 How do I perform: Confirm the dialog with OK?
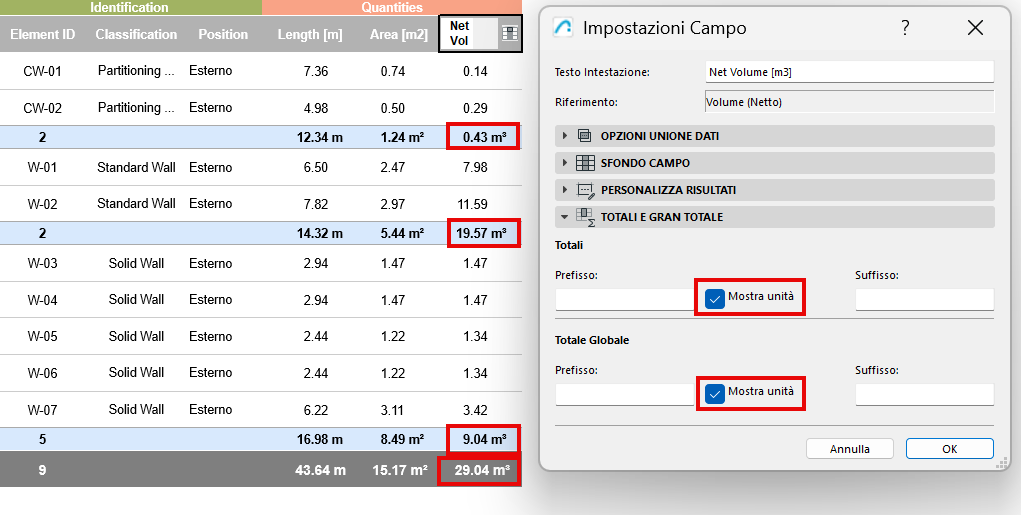click(x=949, y=449)
